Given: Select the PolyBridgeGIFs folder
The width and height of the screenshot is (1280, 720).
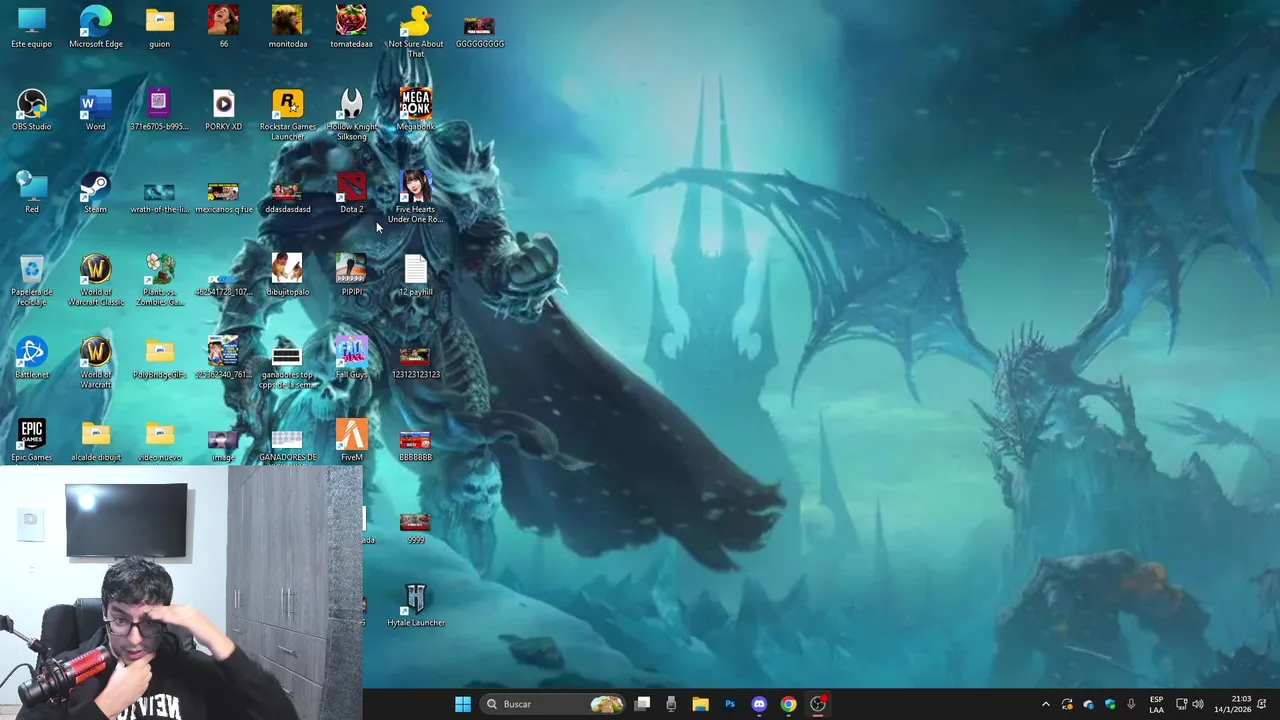Looking at the screenshot, I should tap(159, 358).
